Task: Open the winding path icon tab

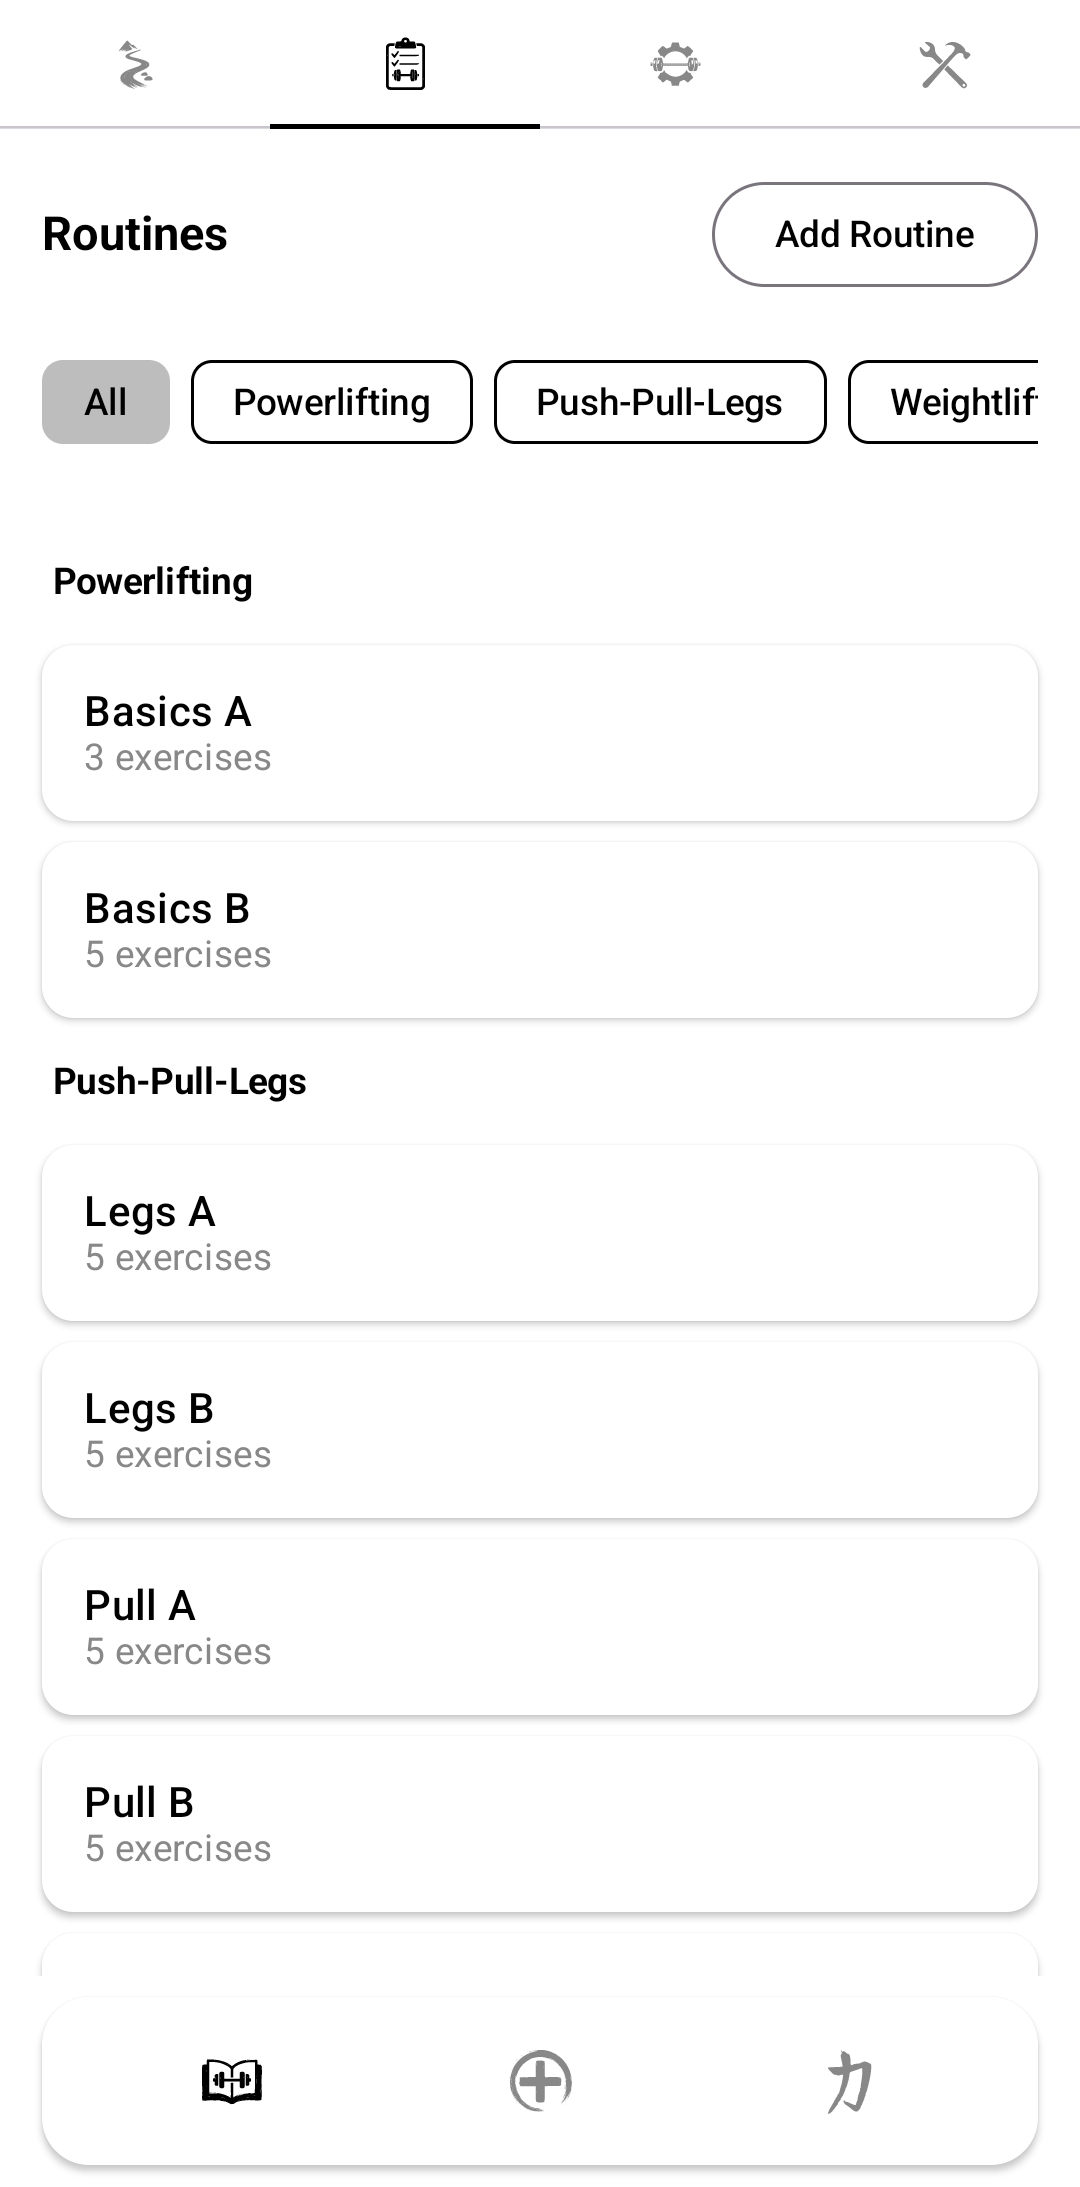Action: (x=135, y=65)
